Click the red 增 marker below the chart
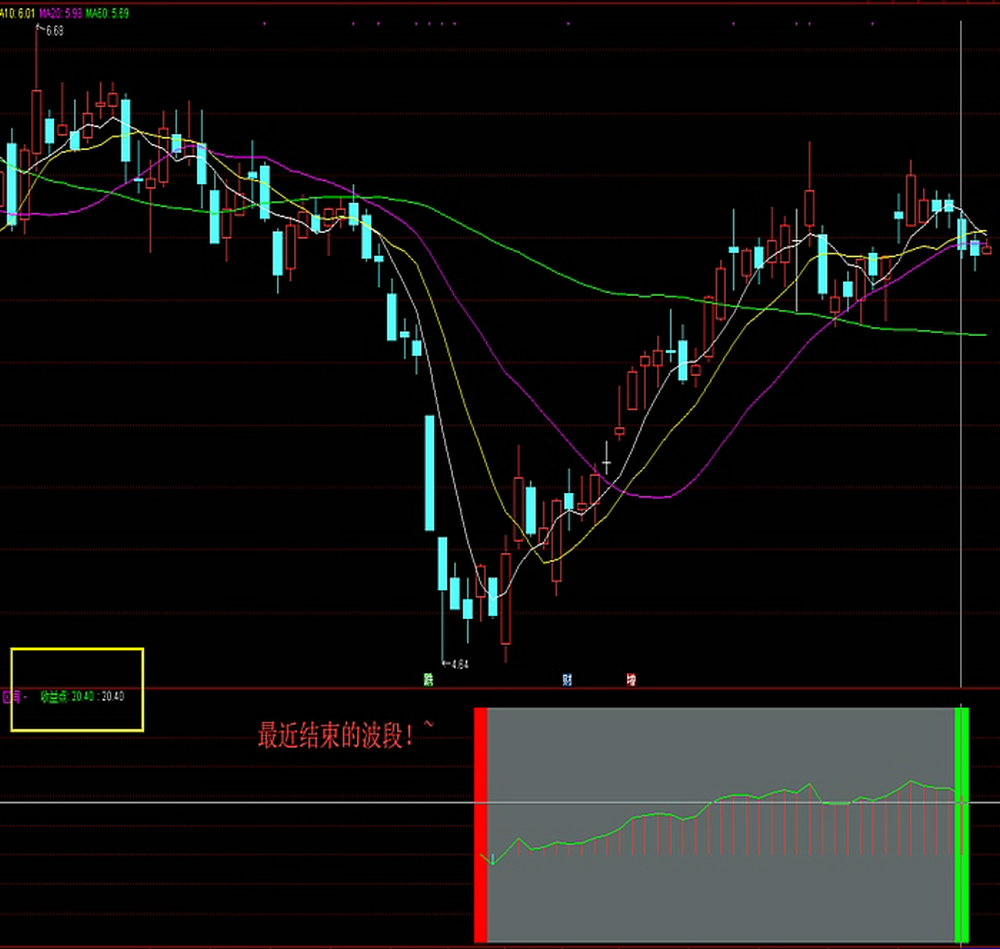 click(x=631, y=680)
